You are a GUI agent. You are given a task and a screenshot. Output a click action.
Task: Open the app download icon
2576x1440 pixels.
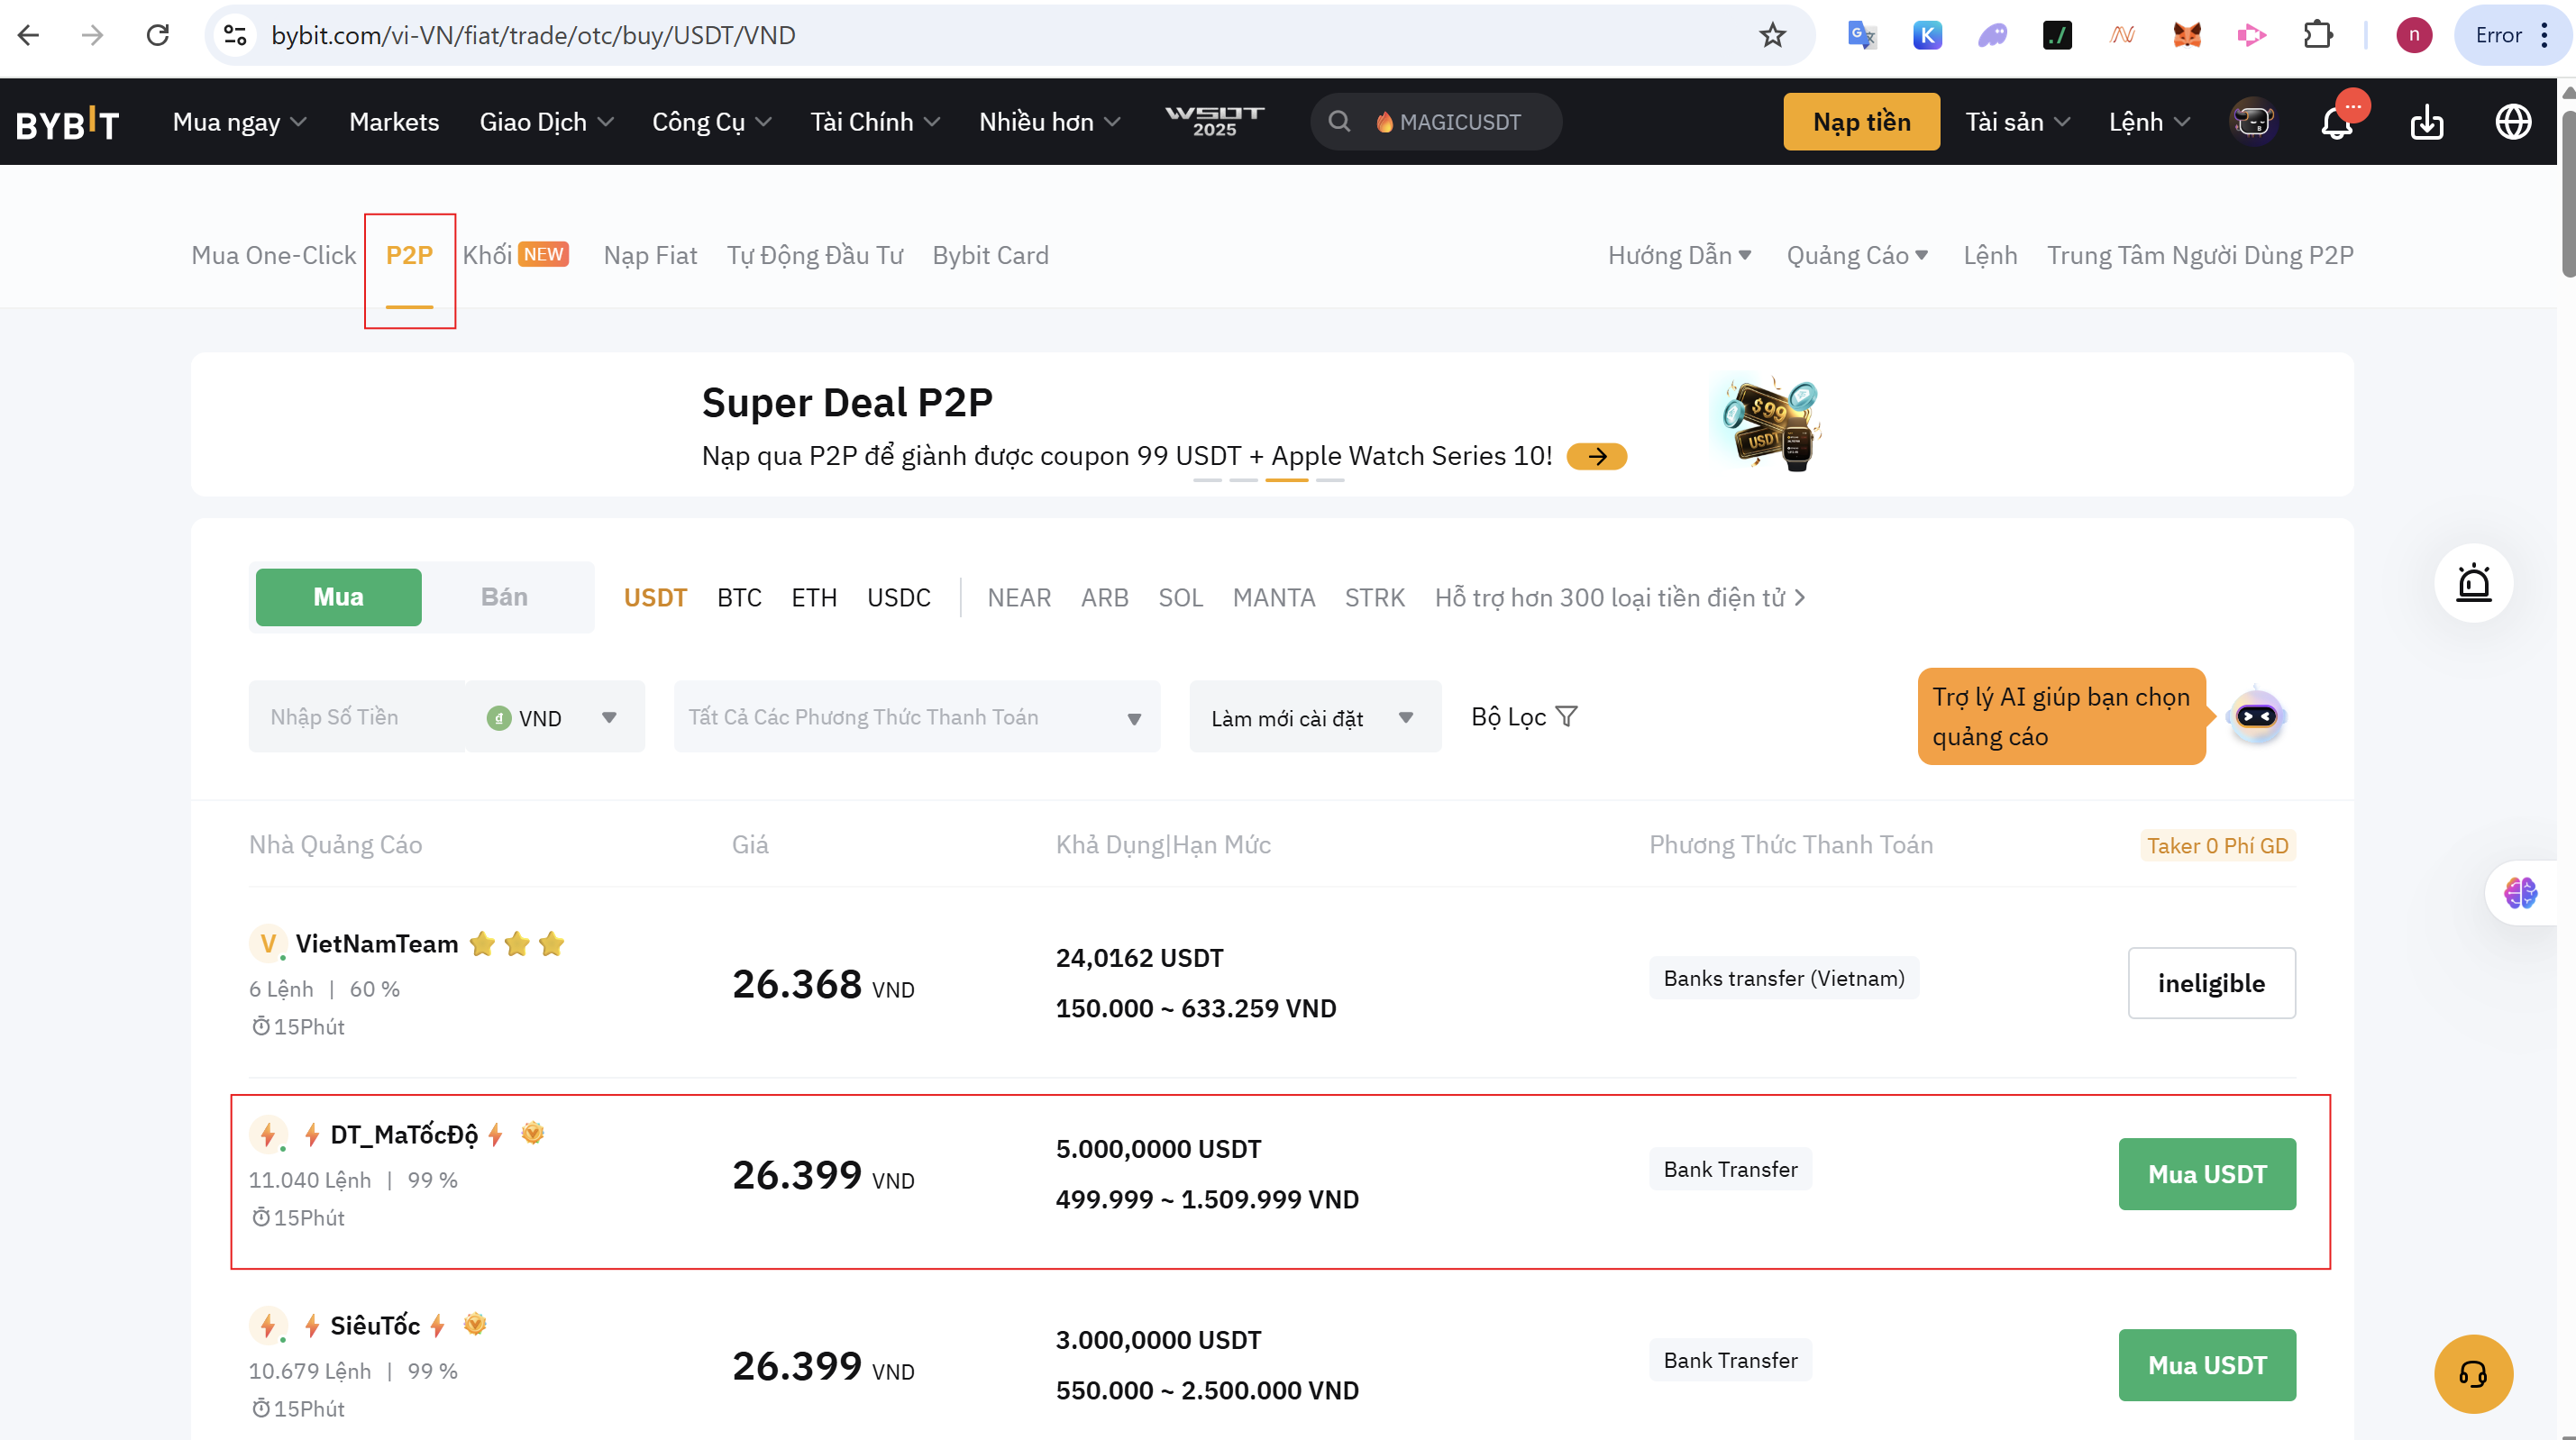coord(2427,123)
